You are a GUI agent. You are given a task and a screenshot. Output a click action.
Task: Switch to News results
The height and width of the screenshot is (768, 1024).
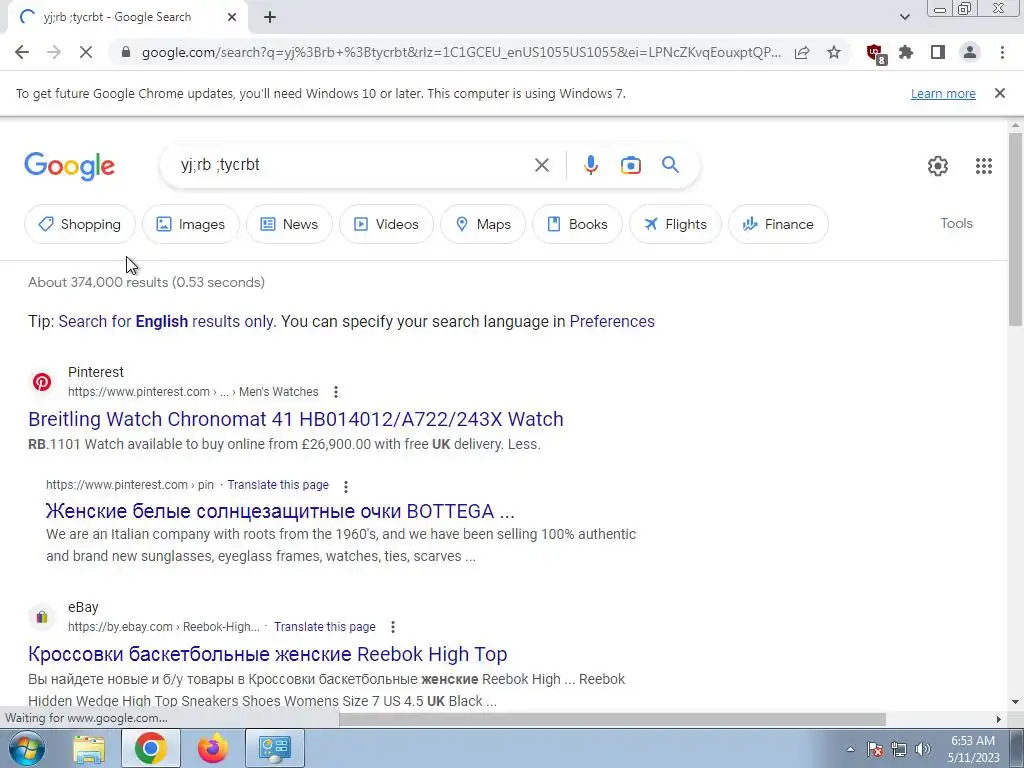click(289, 224)
